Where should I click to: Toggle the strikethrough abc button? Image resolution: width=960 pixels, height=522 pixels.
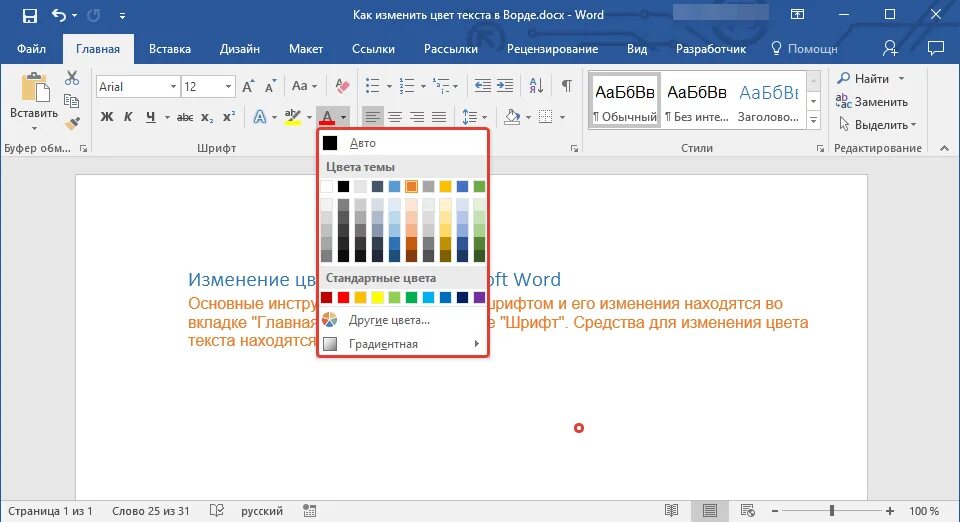click(185, 117)
